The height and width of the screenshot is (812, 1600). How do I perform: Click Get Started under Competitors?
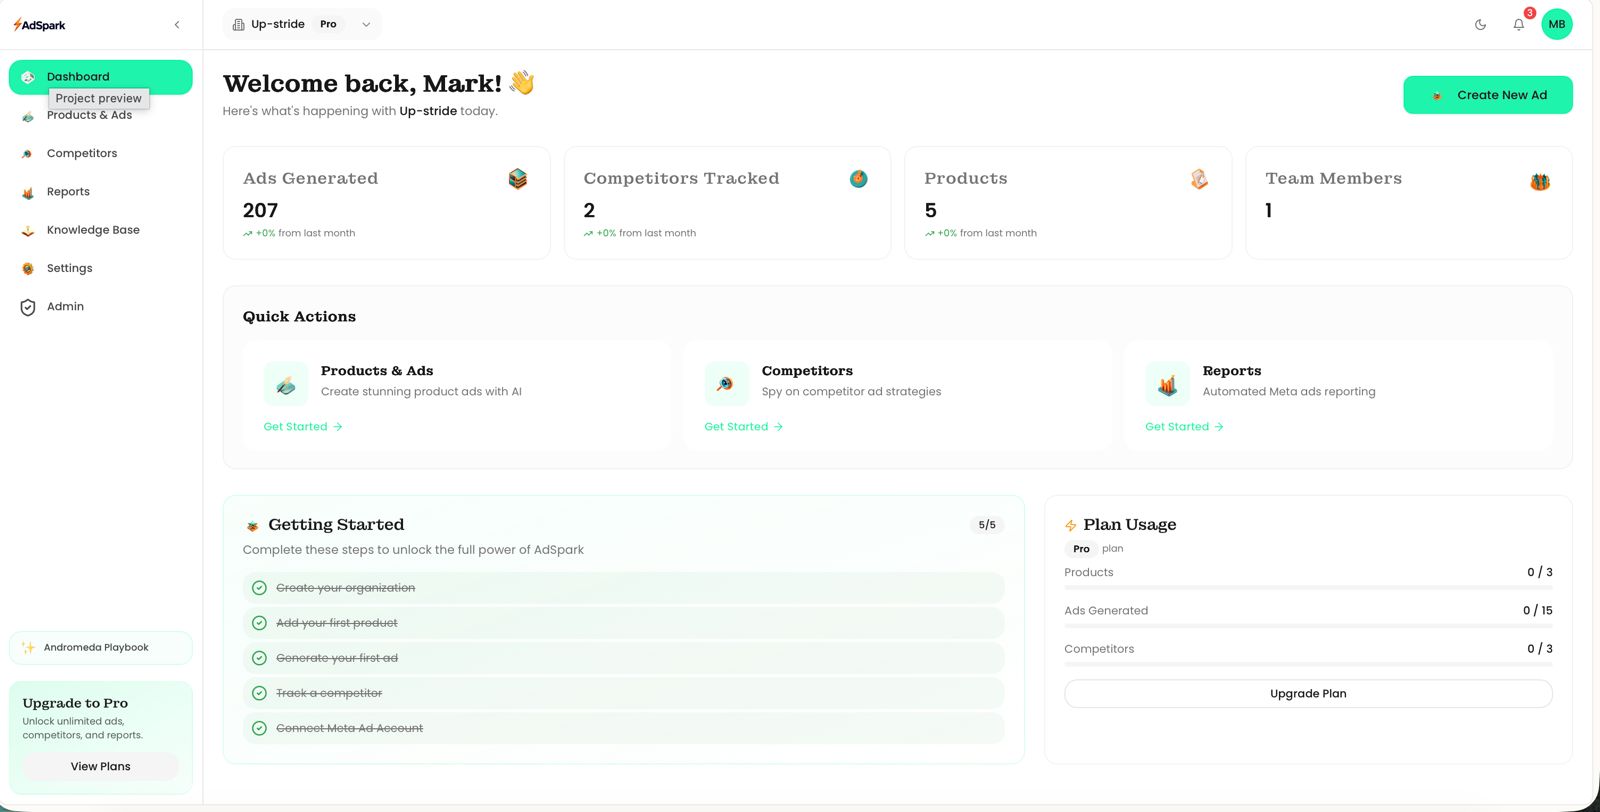744,427
